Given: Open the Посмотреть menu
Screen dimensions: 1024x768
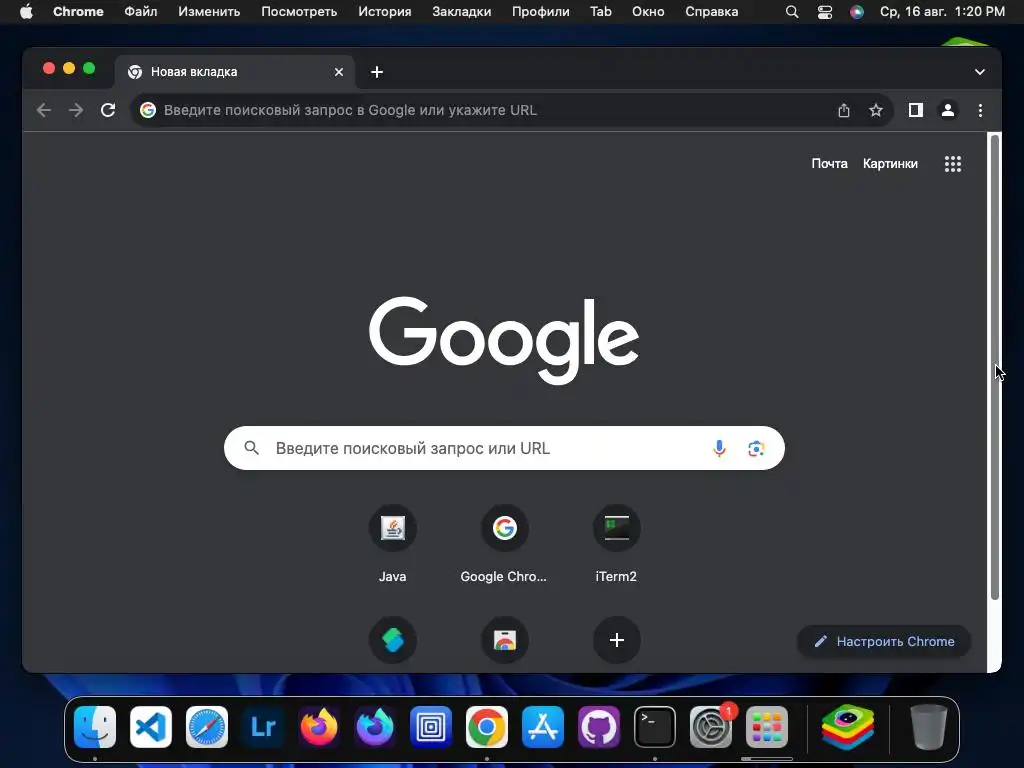Looking at the screenshot, I should (x=299, y=12).
